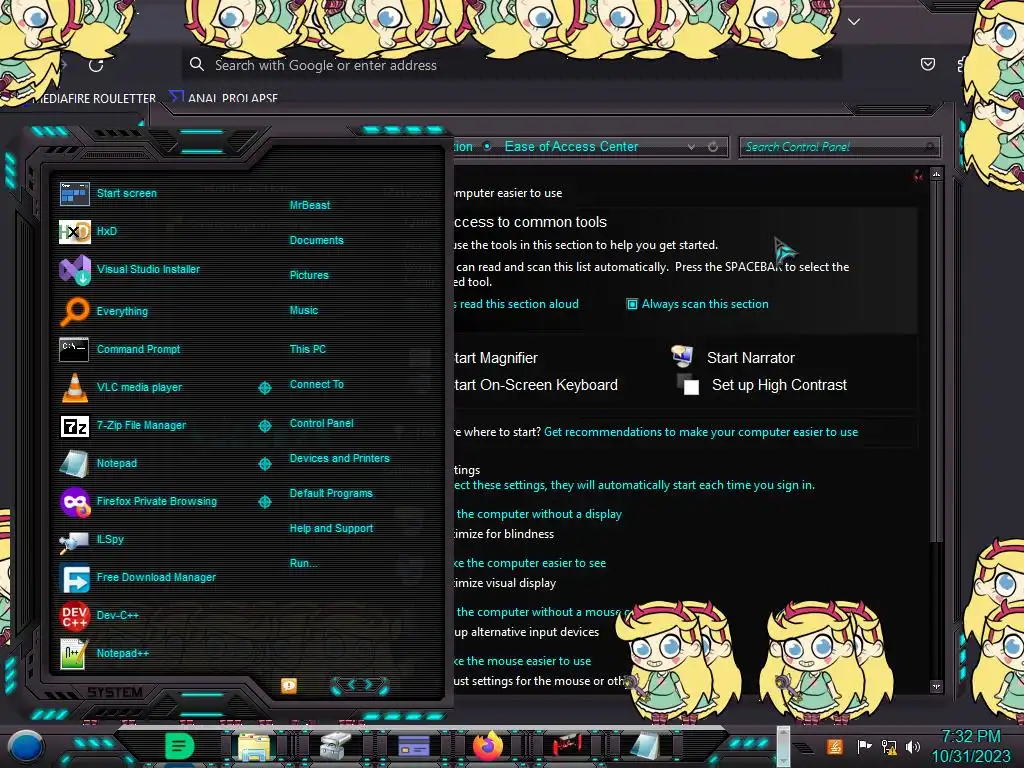Click the Start orb button
This screenshot has width=1024, height=768.
pos(26,746)
